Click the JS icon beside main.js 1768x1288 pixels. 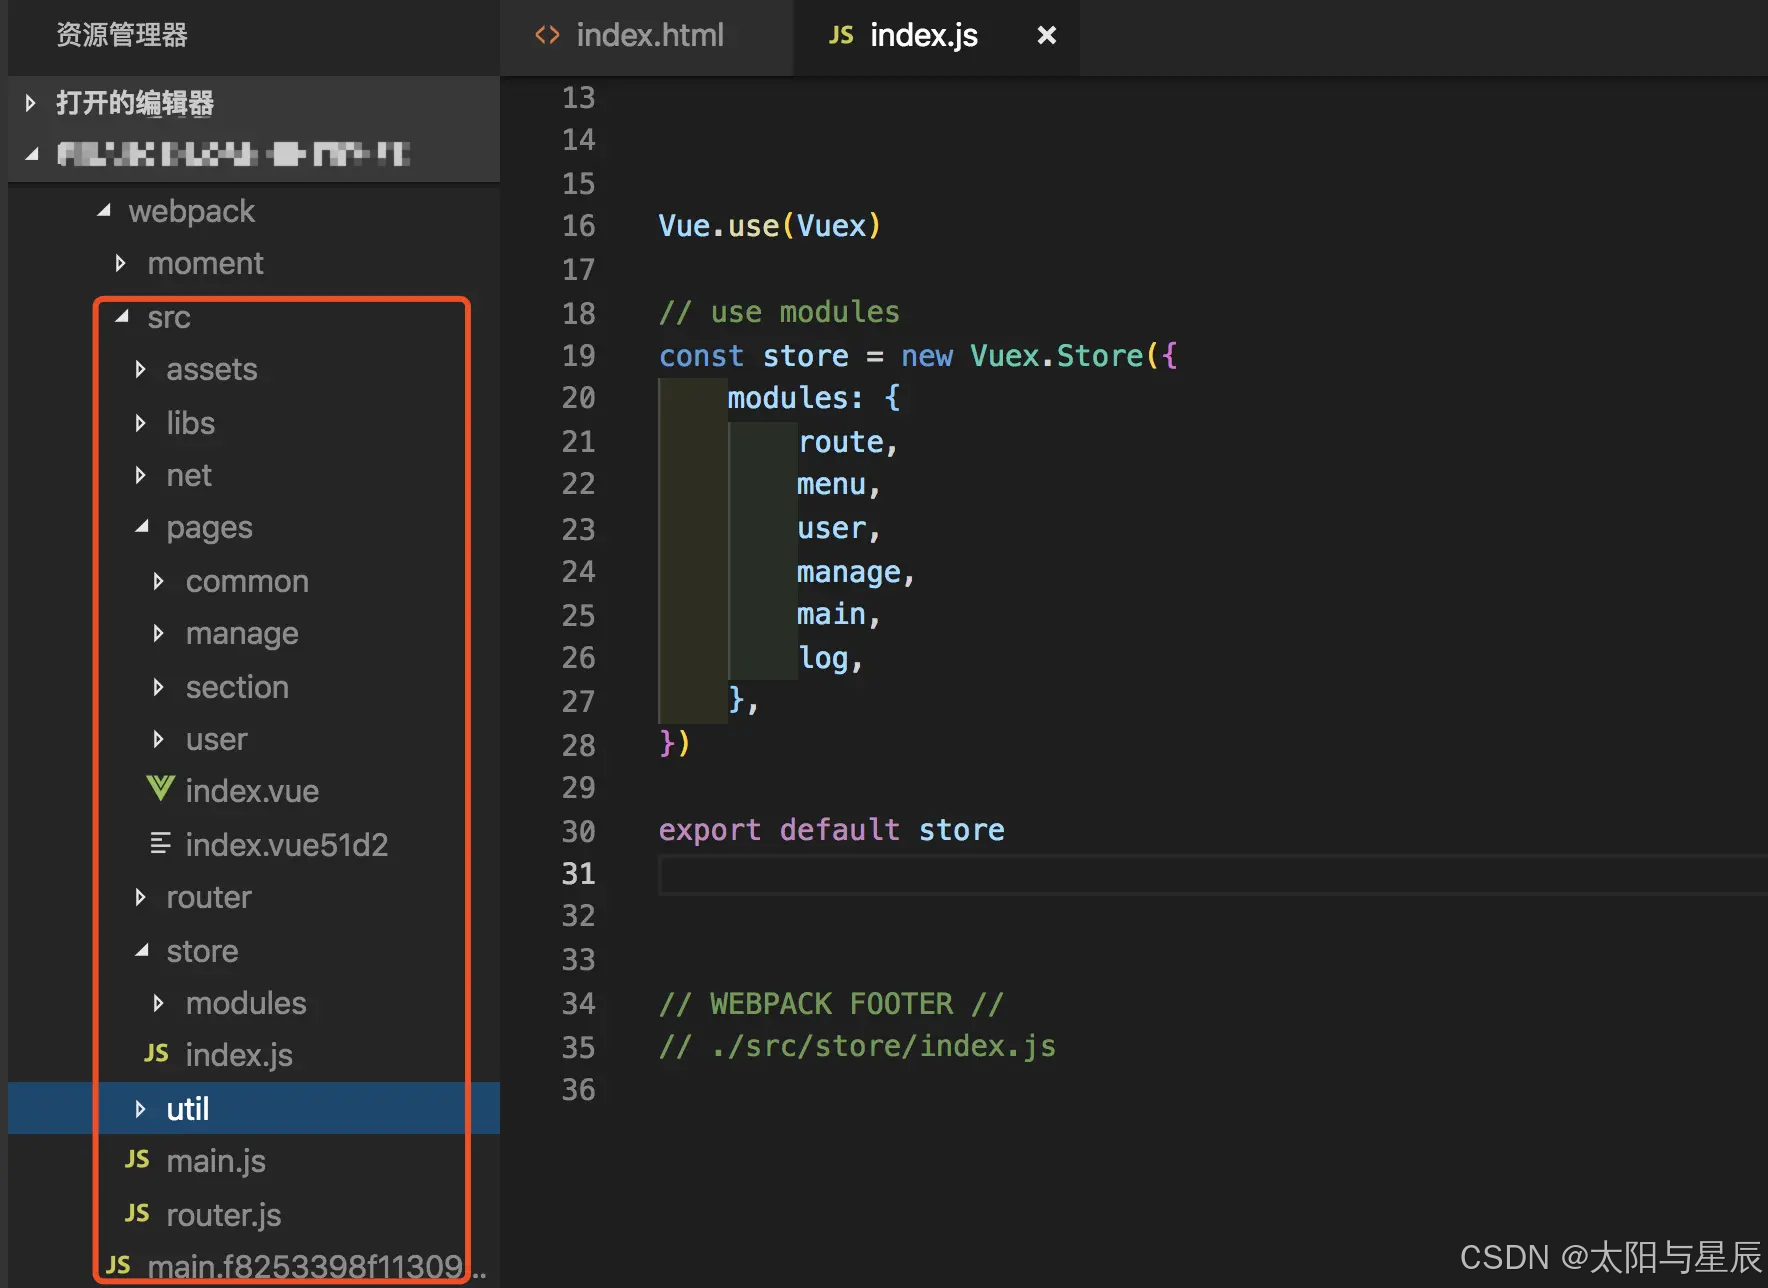(137, 1160)
